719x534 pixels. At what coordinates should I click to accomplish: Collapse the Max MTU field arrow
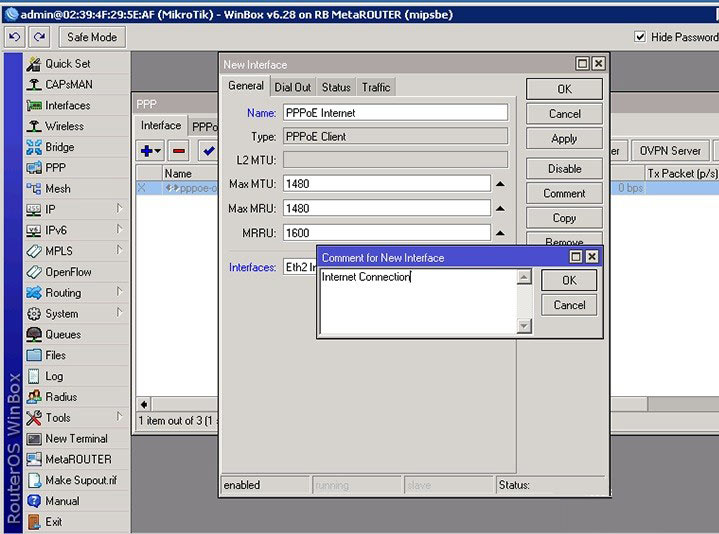pos(500,184)
